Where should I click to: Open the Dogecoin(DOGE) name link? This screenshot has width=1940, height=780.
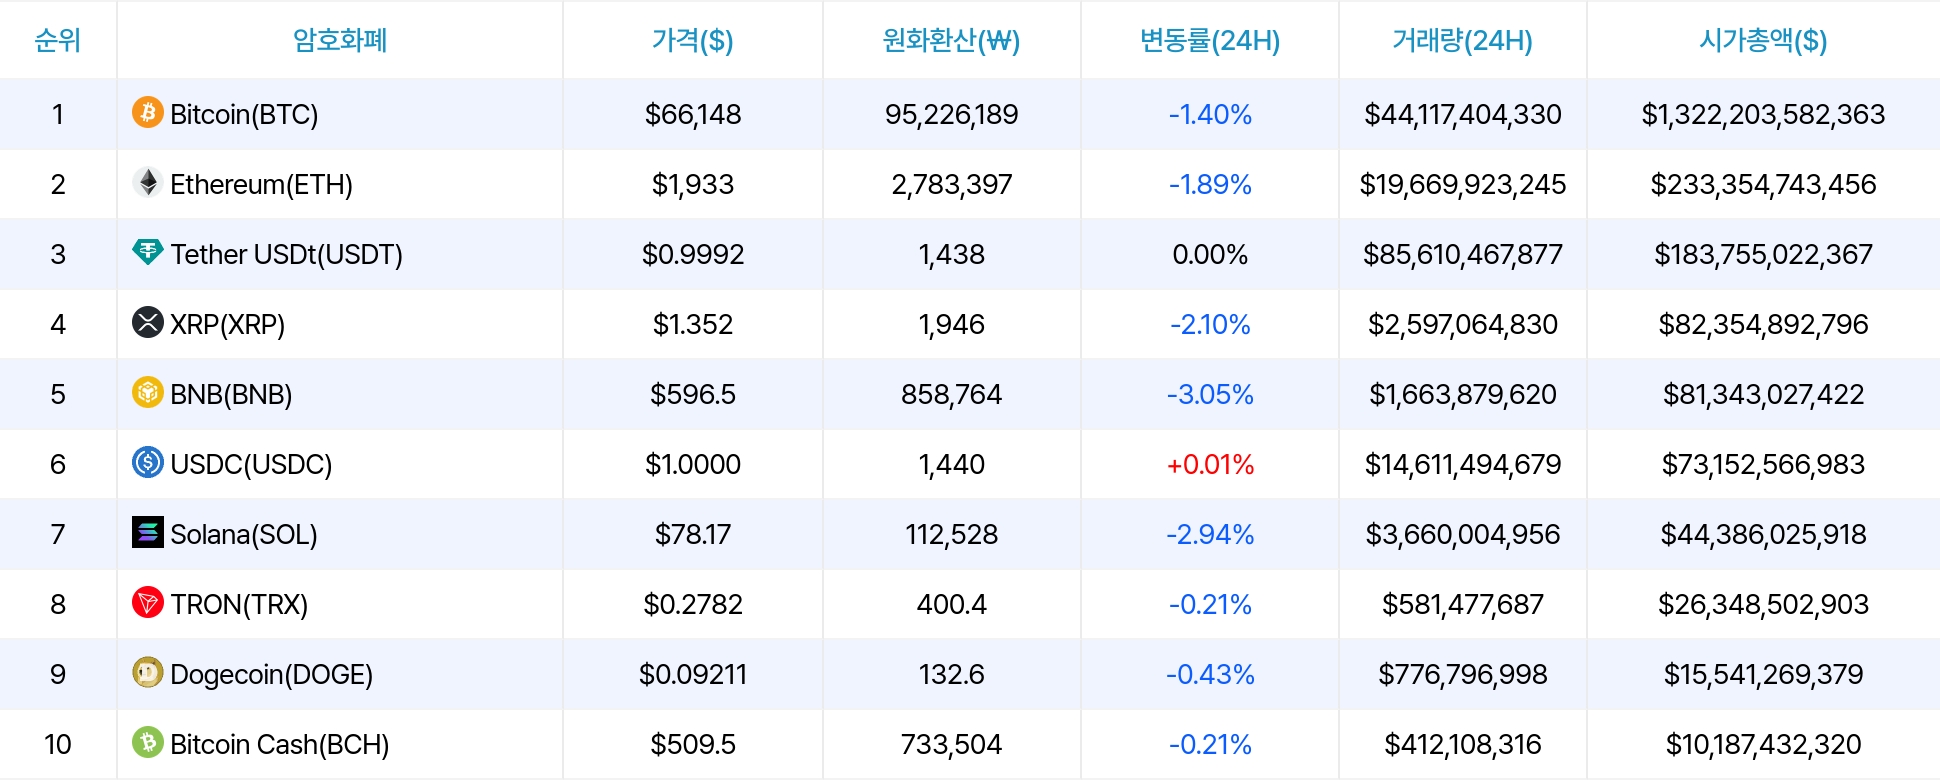[x=271, y=674]
